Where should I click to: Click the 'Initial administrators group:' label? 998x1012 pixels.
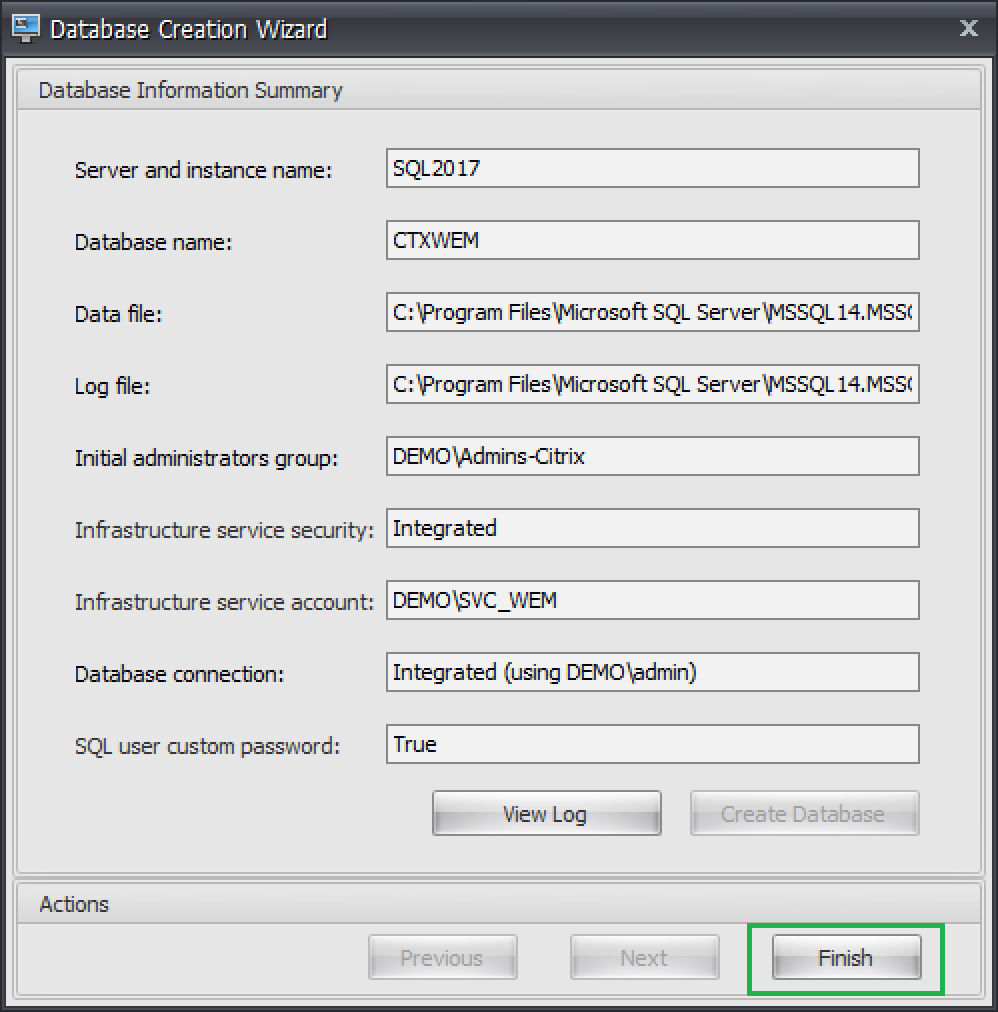point(207,458)
